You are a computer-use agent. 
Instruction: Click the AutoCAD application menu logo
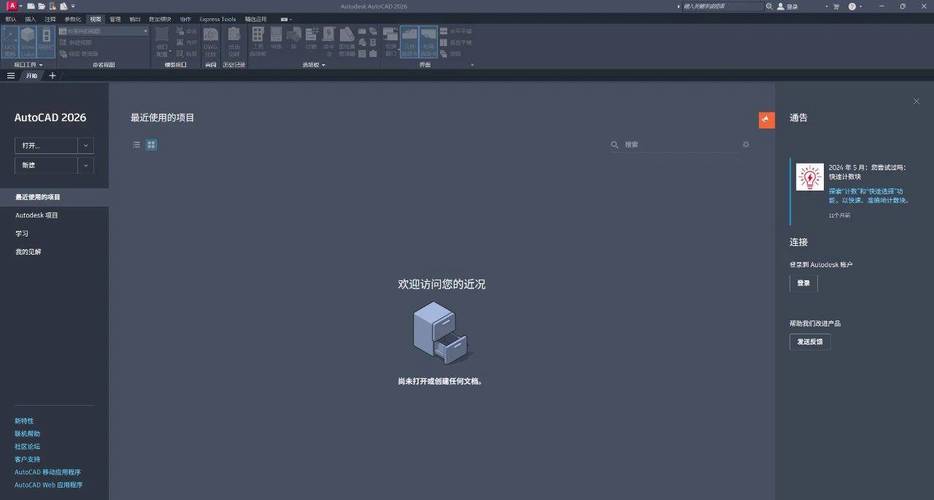[12, 6]
